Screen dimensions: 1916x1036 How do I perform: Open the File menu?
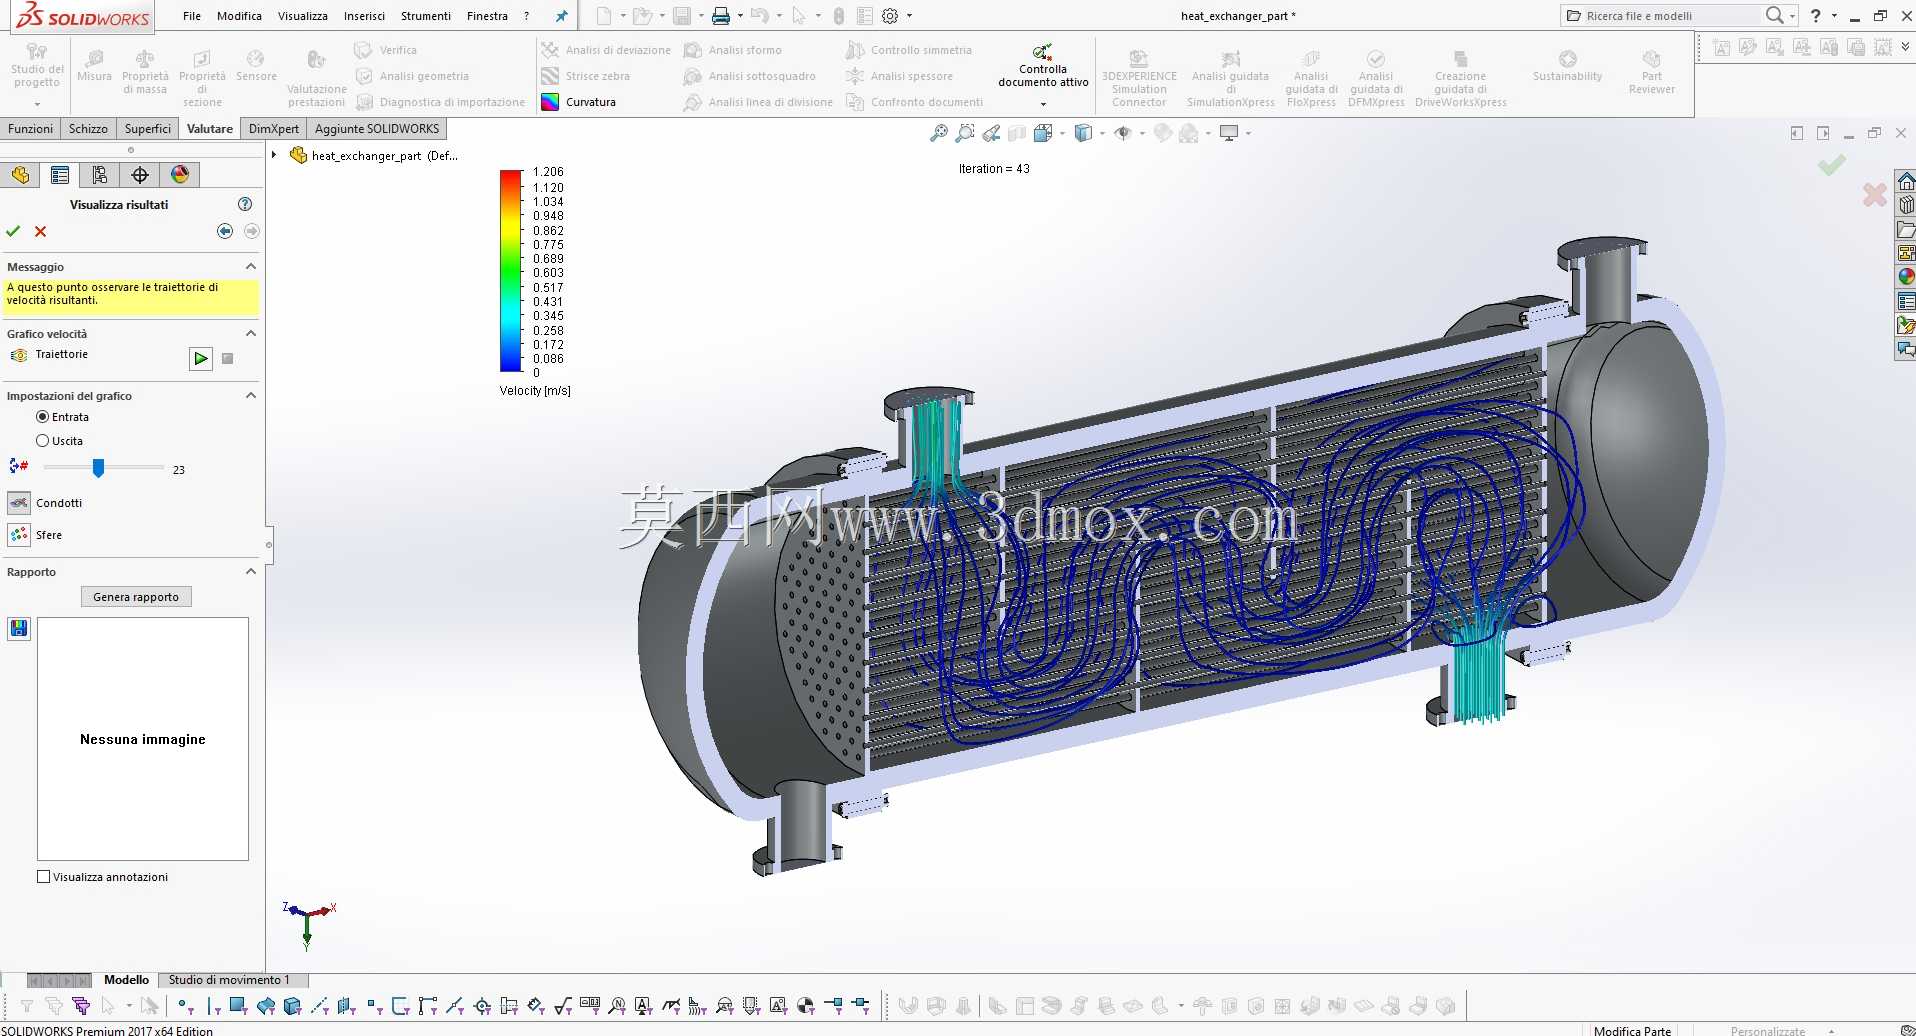coord(192,16)
